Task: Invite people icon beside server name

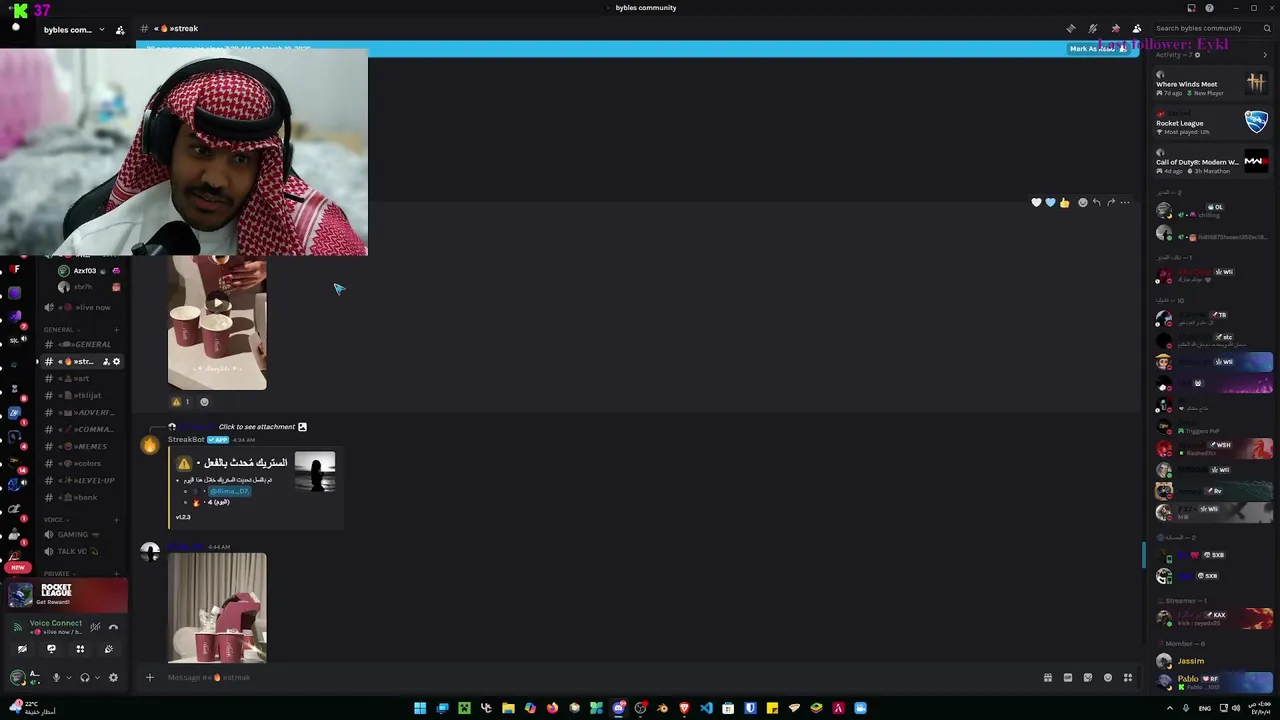Action: 120,30
